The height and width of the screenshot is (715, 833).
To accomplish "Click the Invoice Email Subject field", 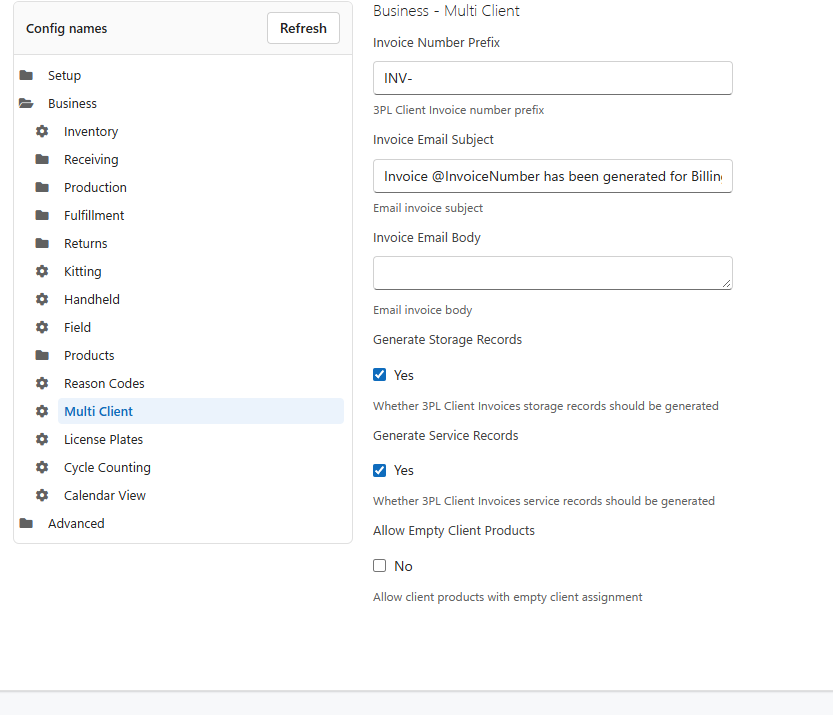I will coord(552,176).
